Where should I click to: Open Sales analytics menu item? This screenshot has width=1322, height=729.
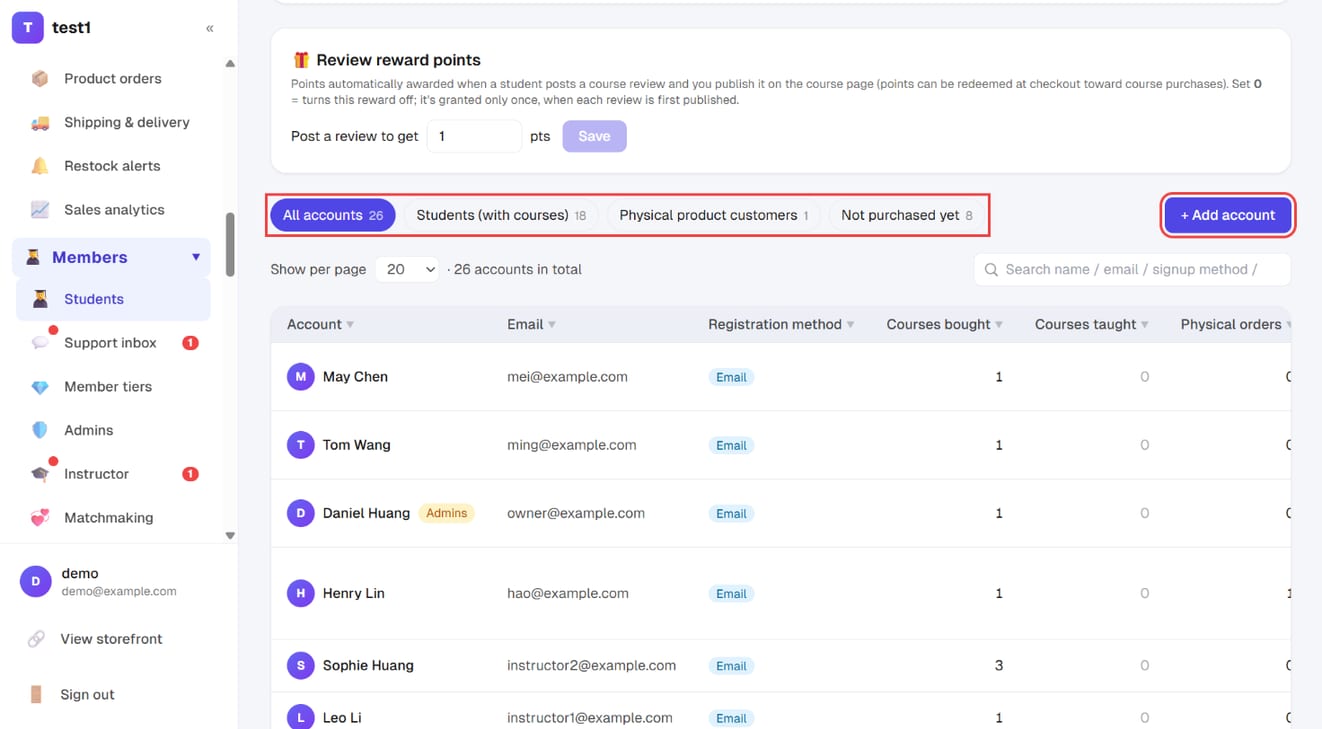(112, 210)
